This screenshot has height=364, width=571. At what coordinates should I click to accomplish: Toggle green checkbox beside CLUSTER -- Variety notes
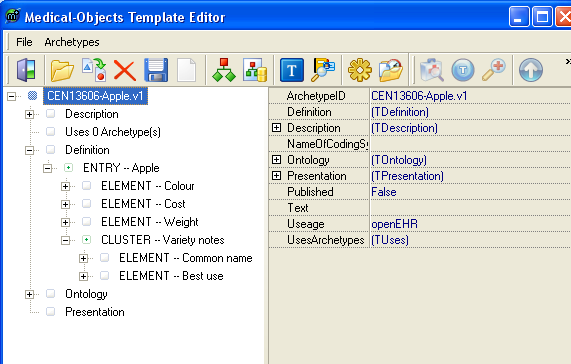86,240
